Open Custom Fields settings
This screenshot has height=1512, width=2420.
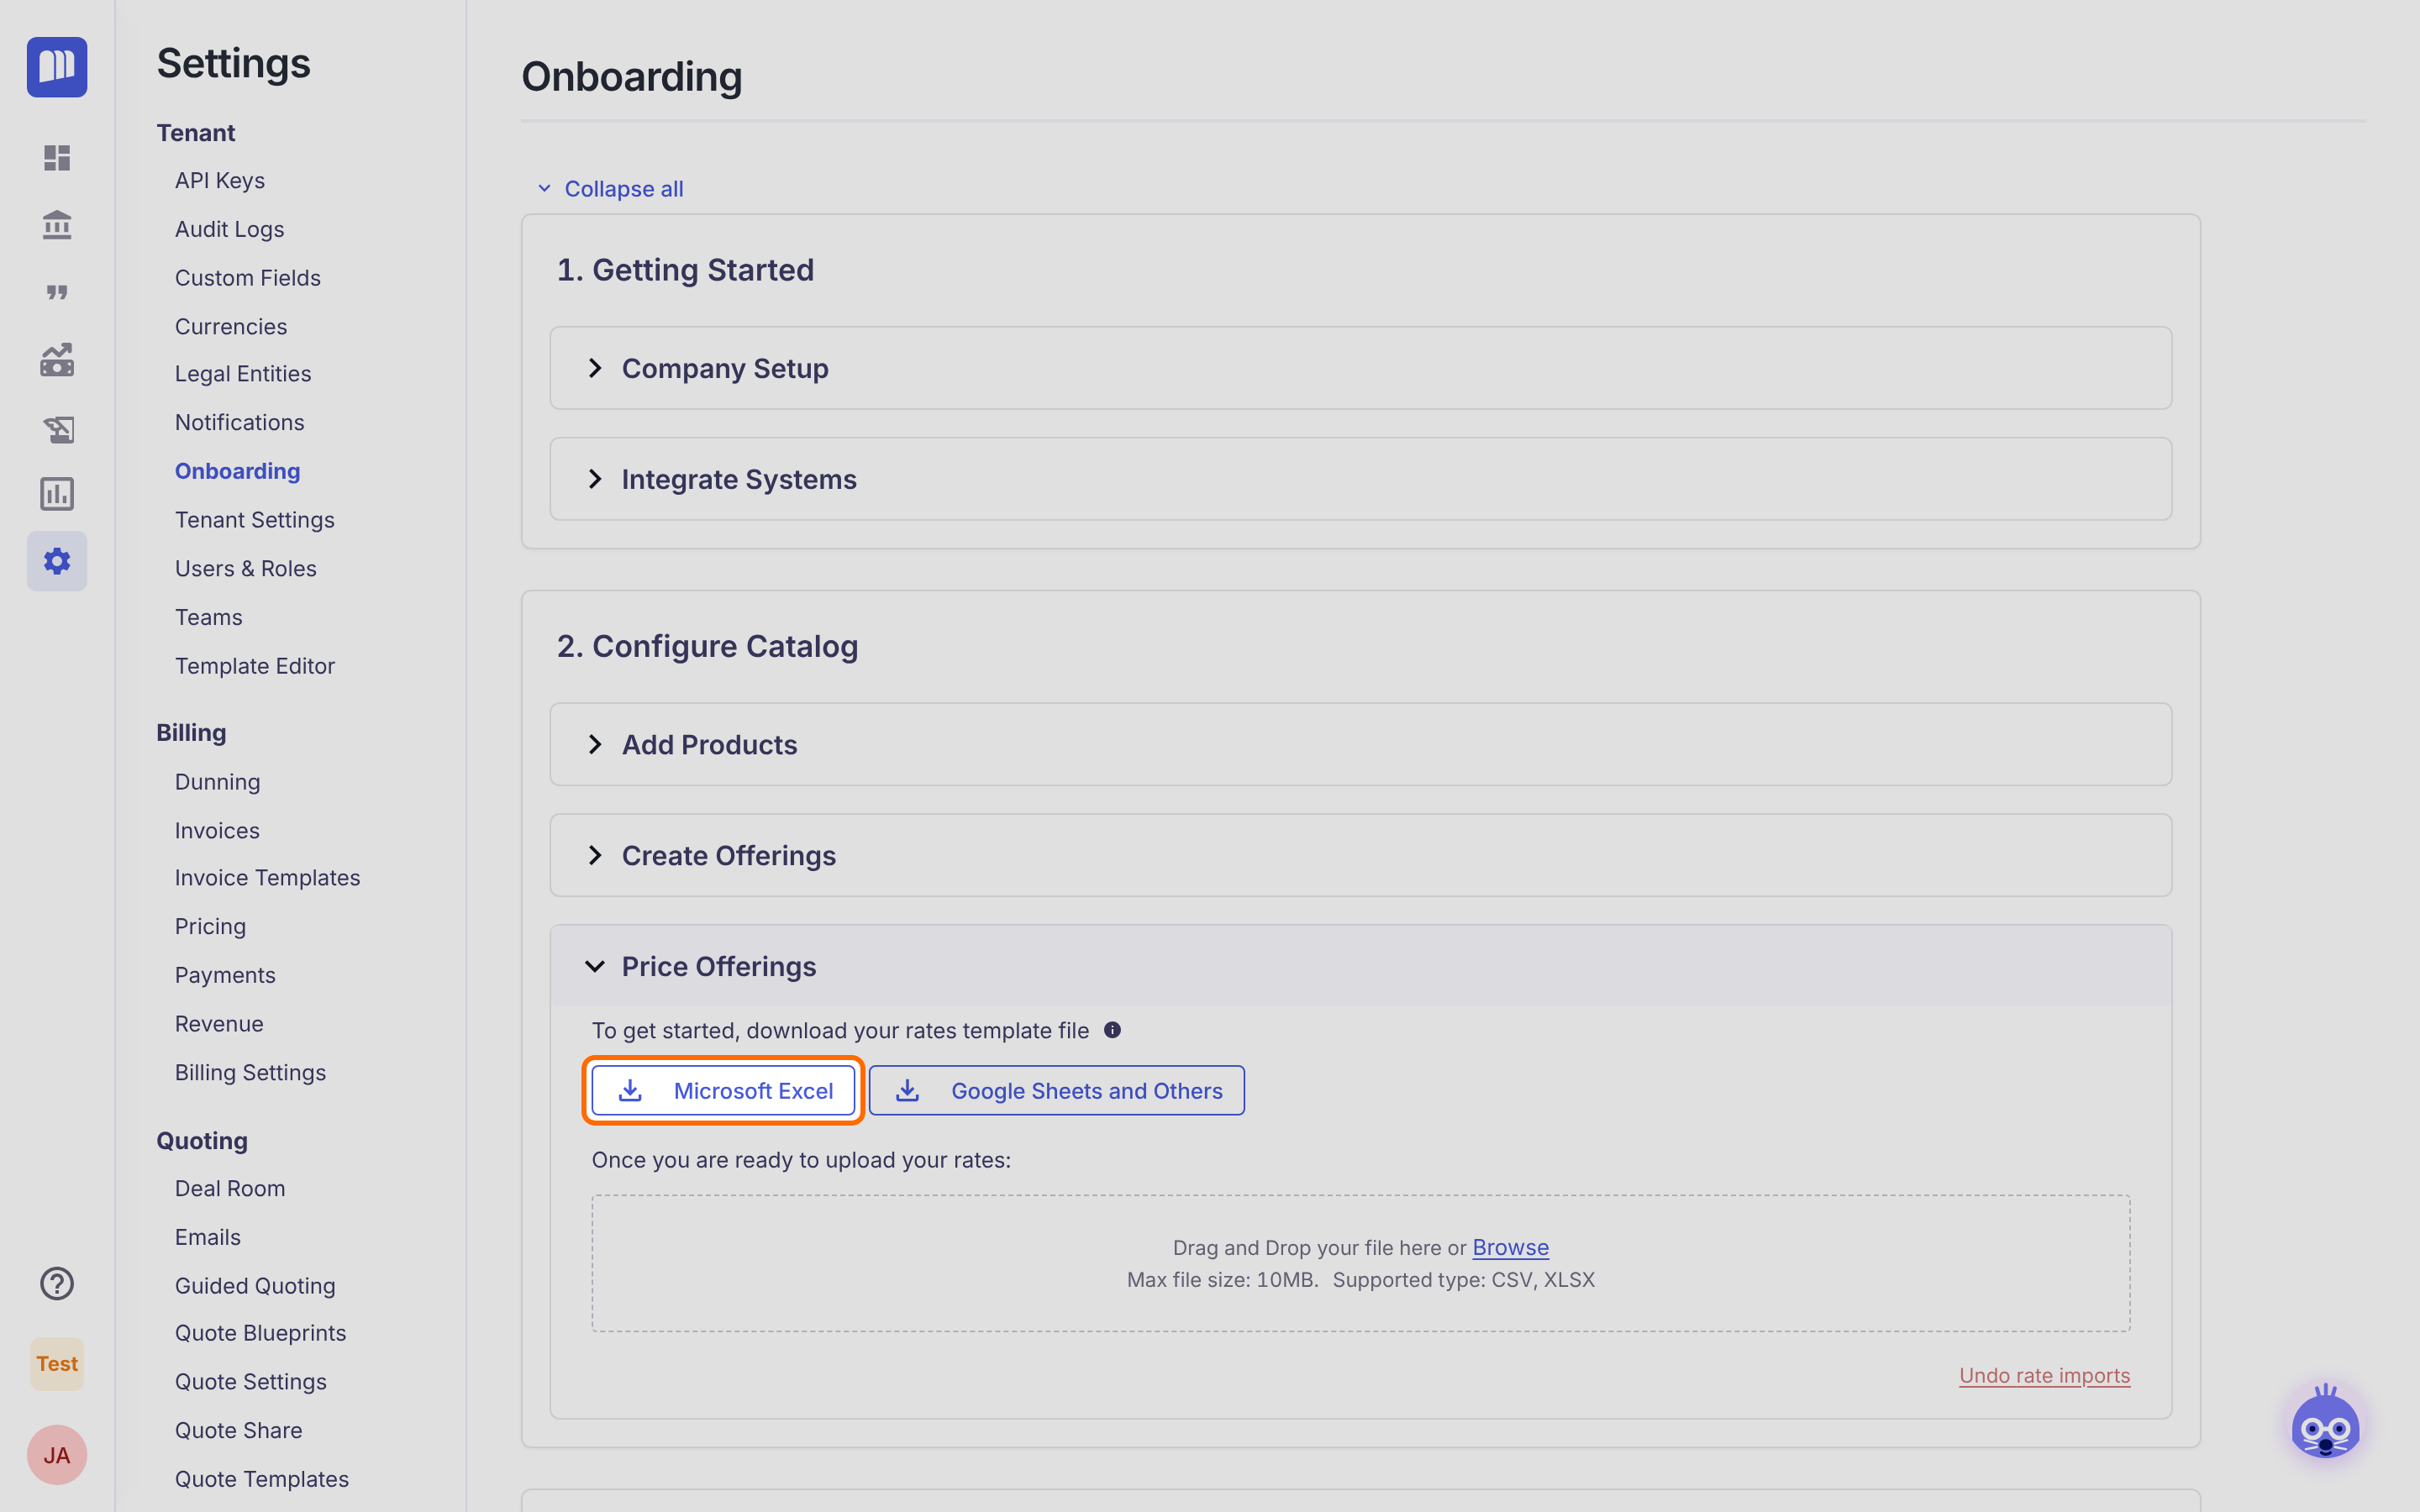pos(247,278)
